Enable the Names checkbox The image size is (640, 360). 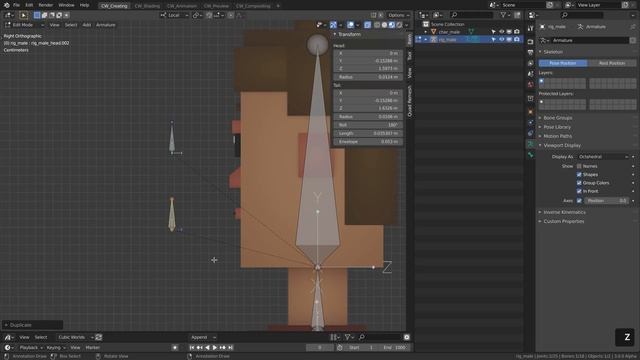tap(579, 166)
